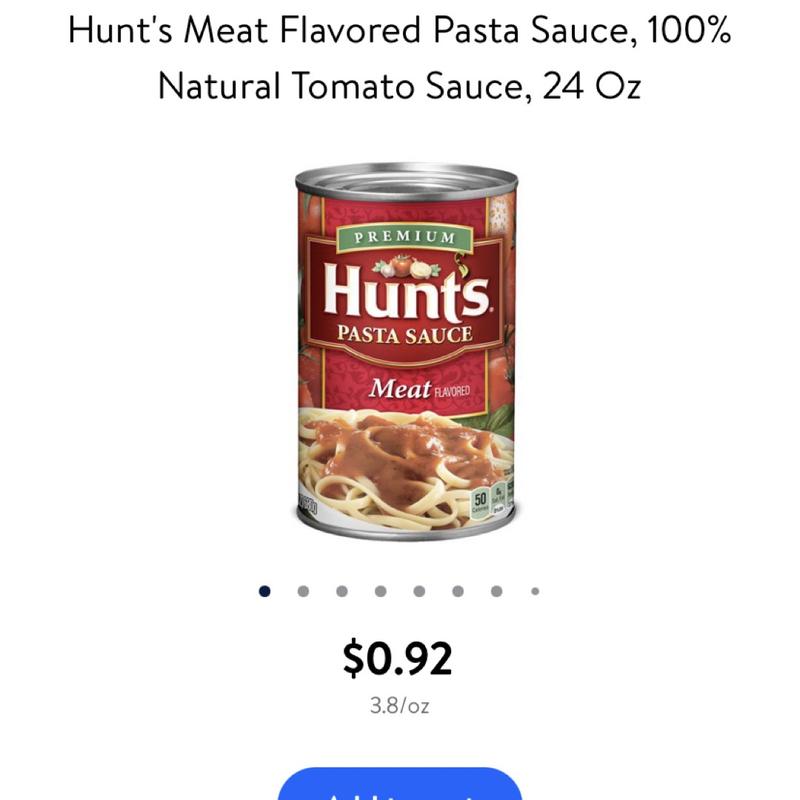800x800 pixels.
Task: Go to the second image dot
Action: tap(303, 591)
